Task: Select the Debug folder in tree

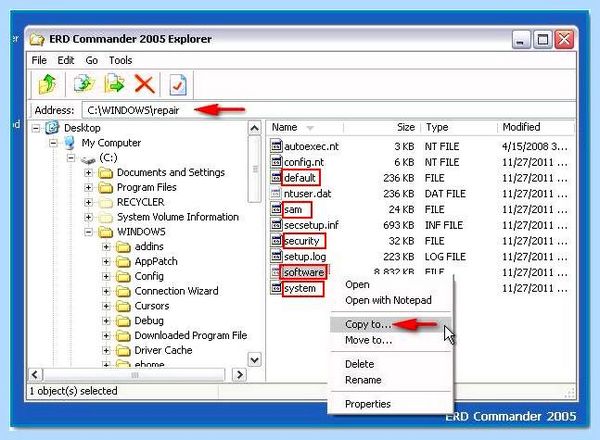Action: pos(149,321)
